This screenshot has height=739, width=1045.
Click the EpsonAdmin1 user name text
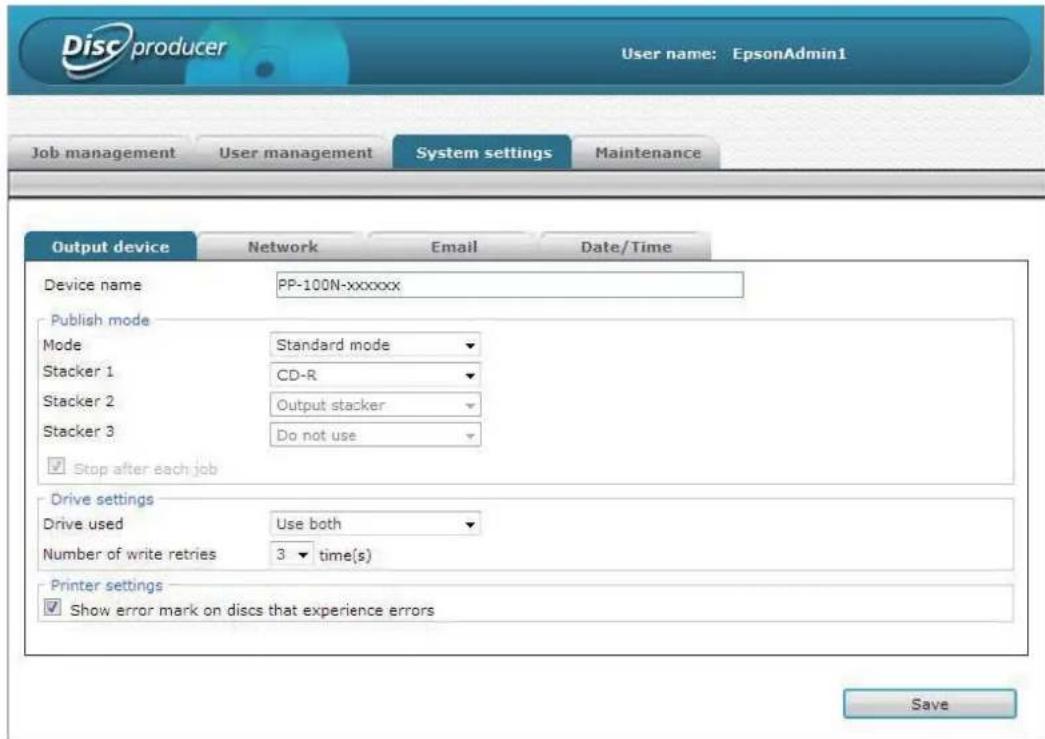789,54
